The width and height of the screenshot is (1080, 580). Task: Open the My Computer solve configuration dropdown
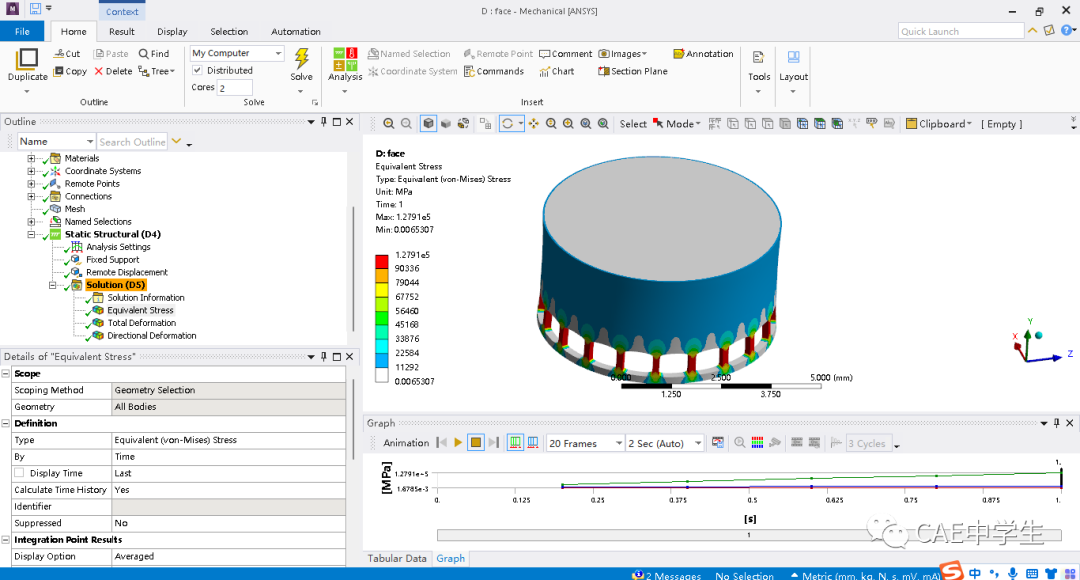click(237, 53)
